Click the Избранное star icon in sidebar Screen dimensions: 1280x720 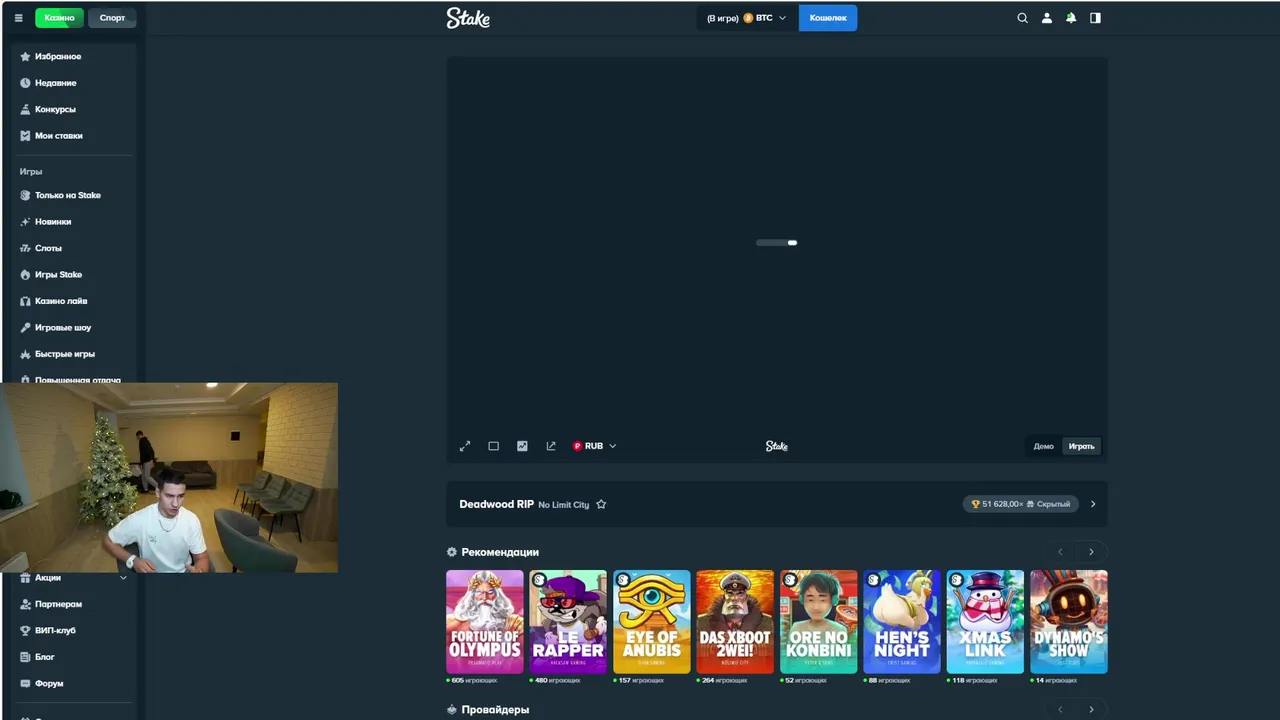[x=26, y=56]
